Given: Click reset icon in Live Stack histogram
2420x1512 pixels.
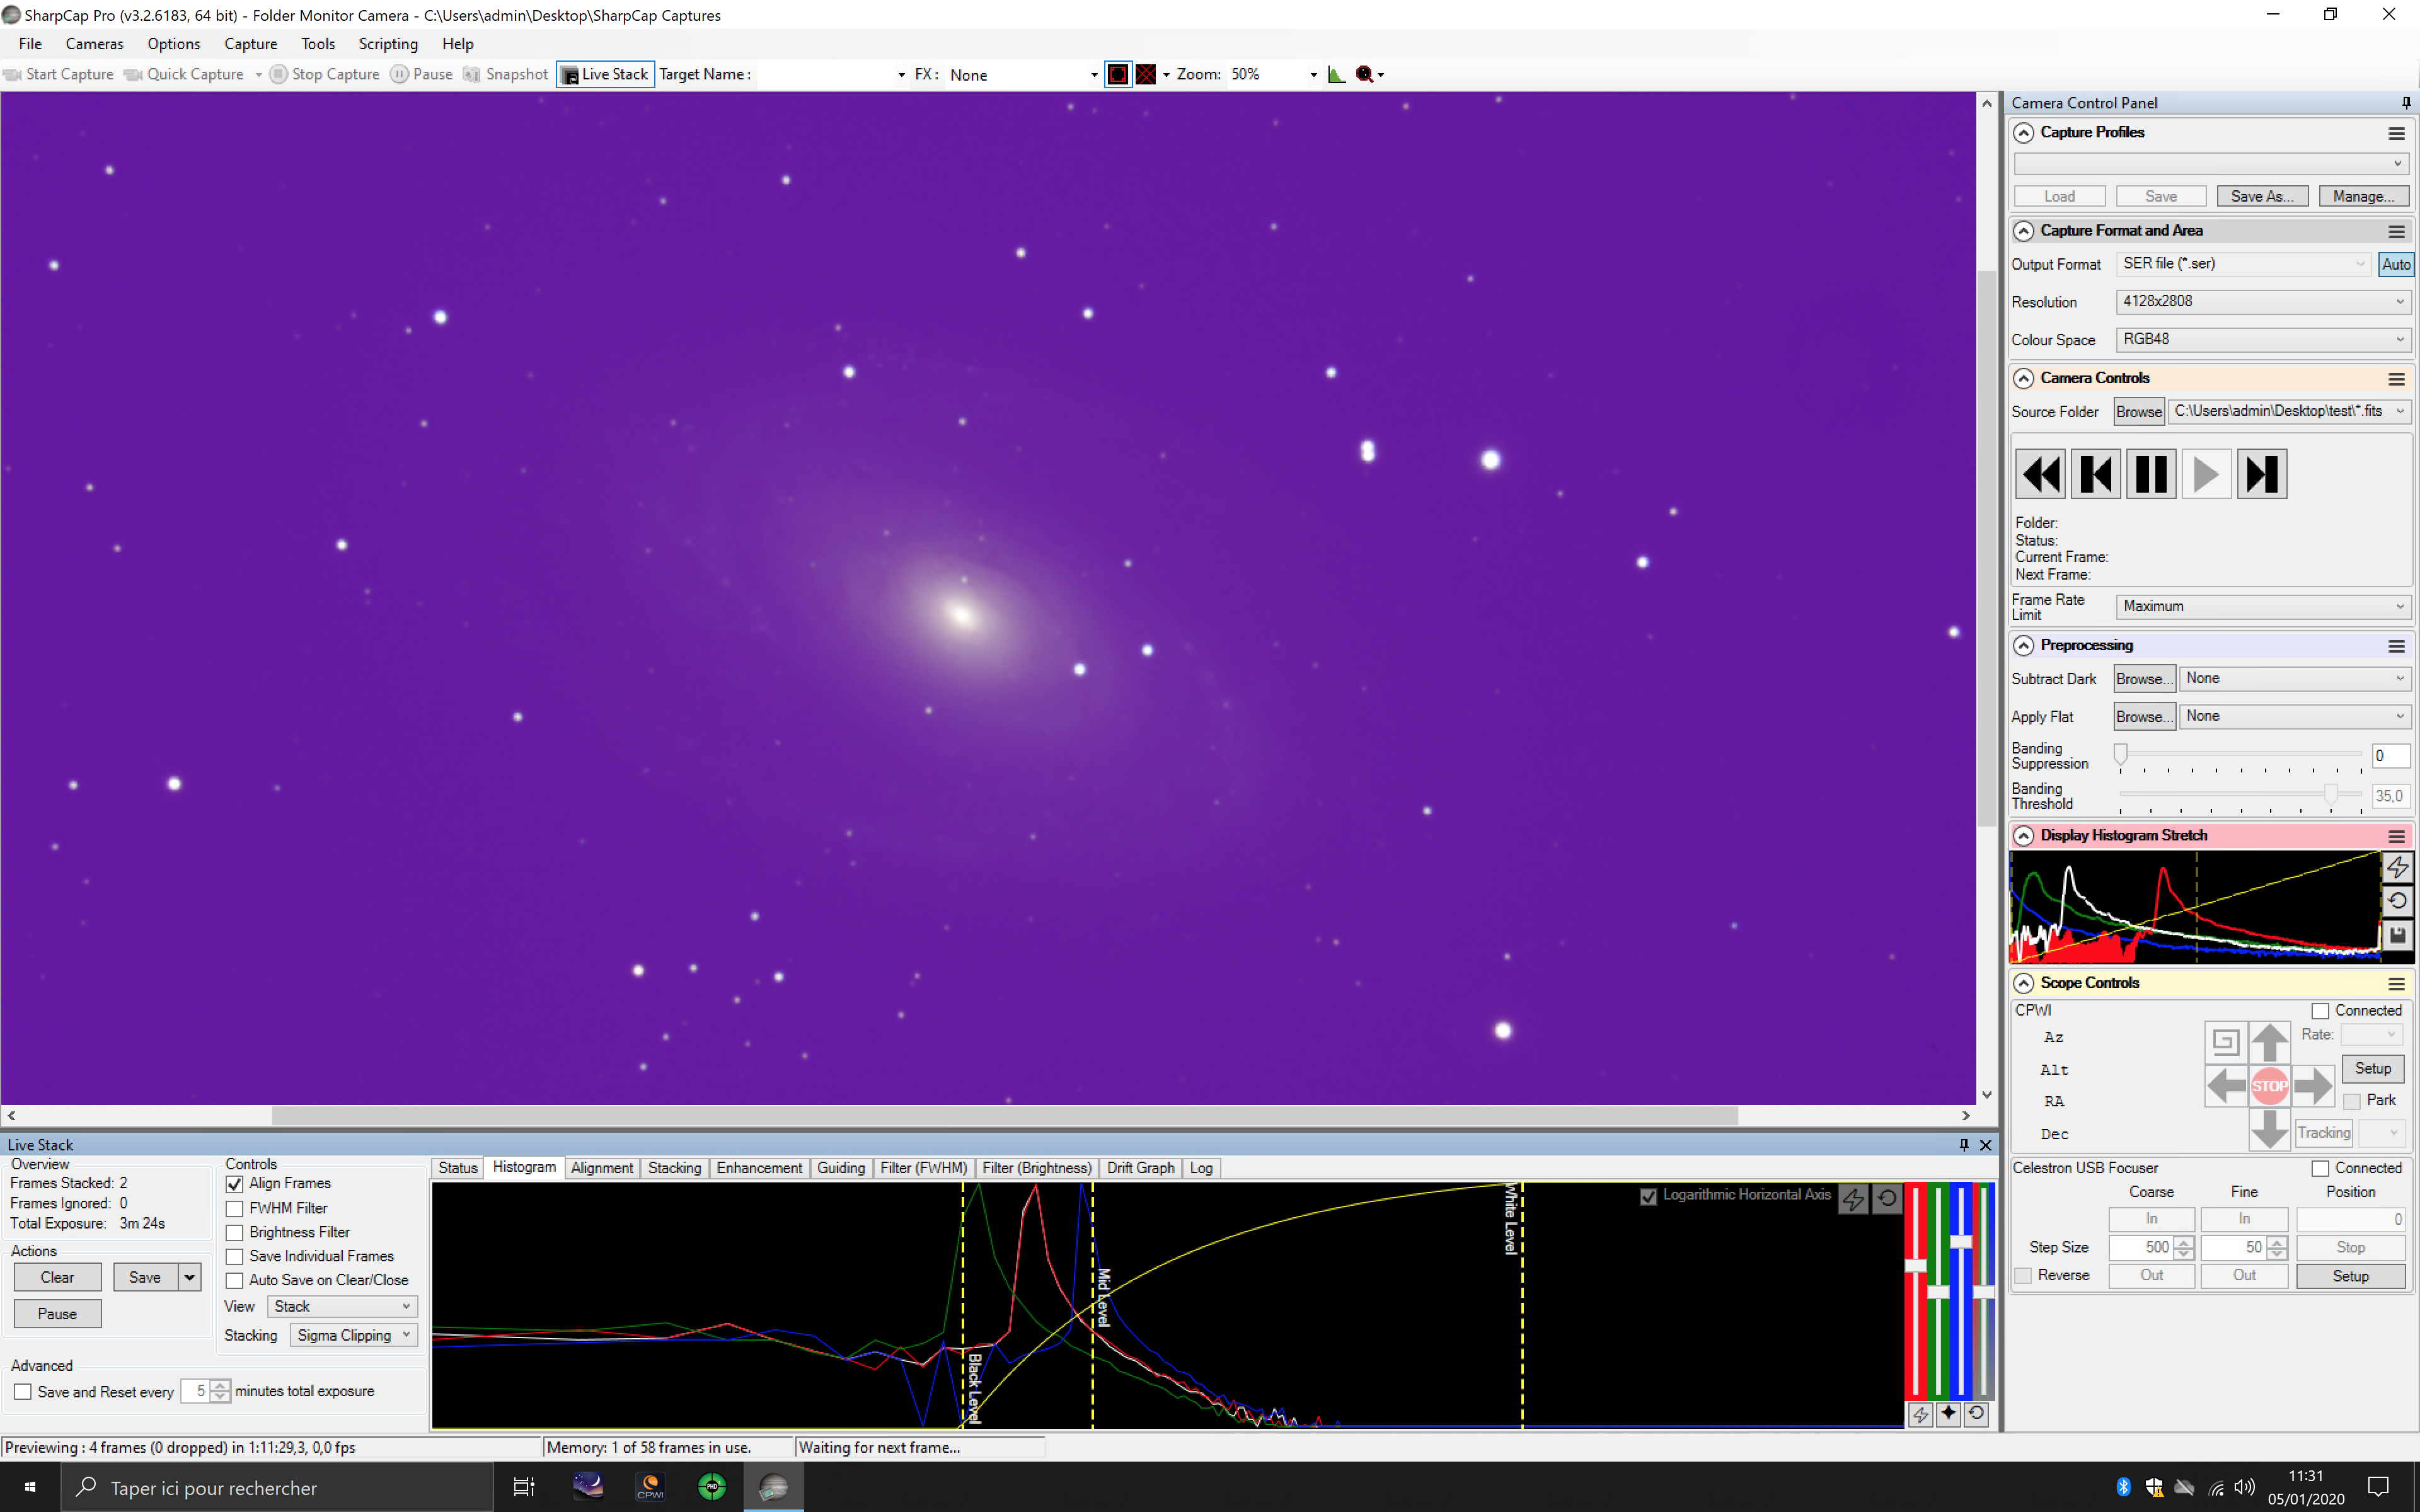Looking at the screenshot, I should pos(1887,1198).
